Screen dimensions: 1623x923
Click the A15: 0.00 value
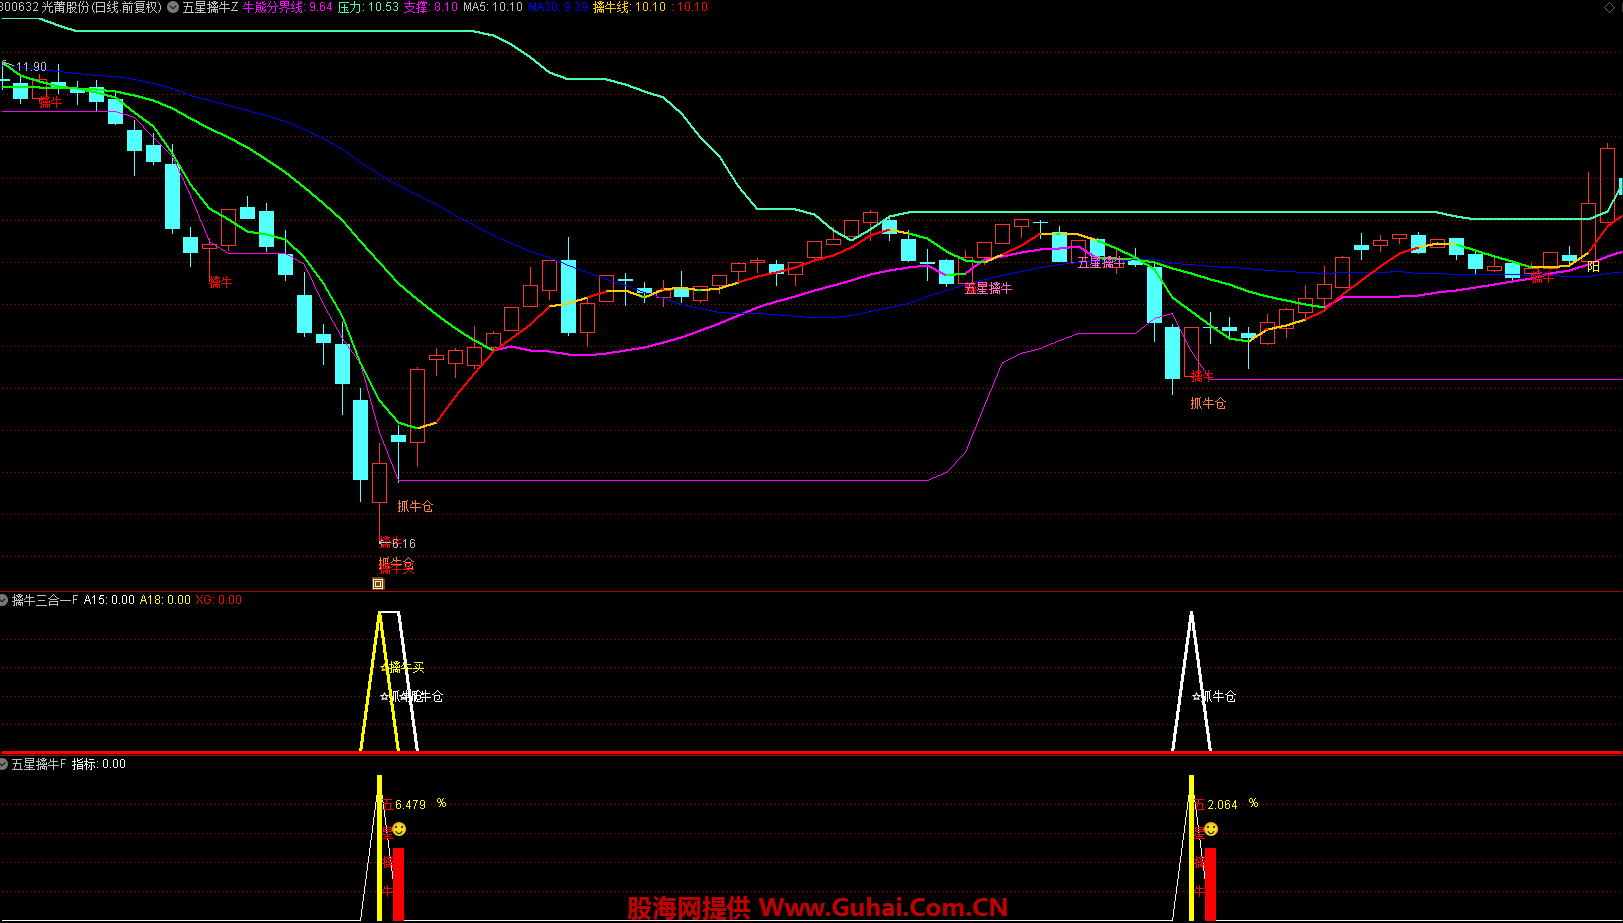[x=109, y=600]
